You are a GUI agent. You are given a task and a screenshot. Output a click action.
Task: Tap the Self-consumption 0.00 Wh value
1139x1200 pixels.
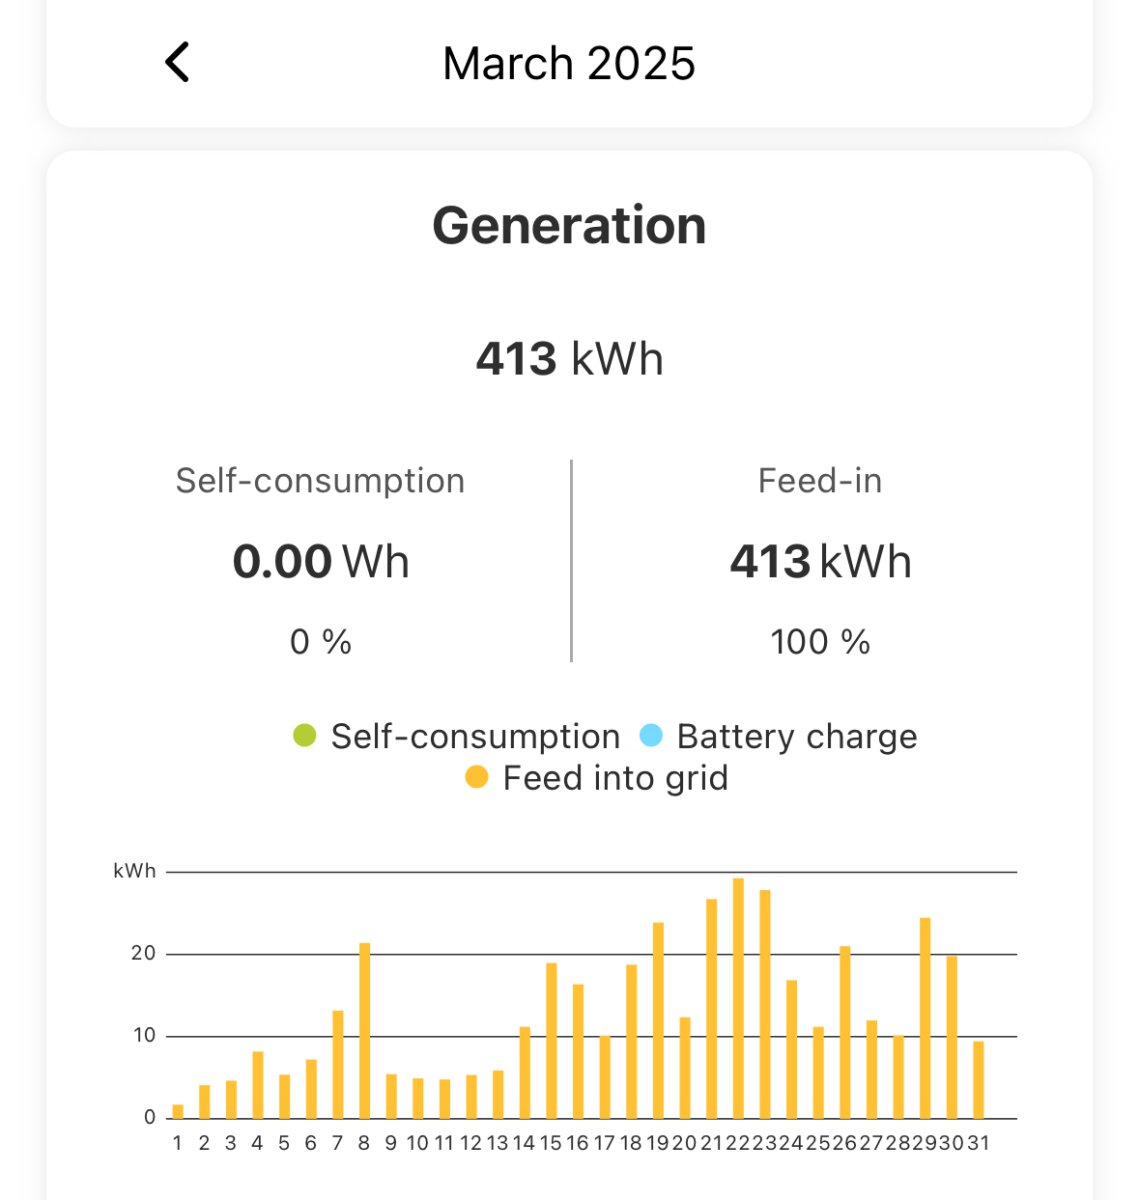click(321, 562)
